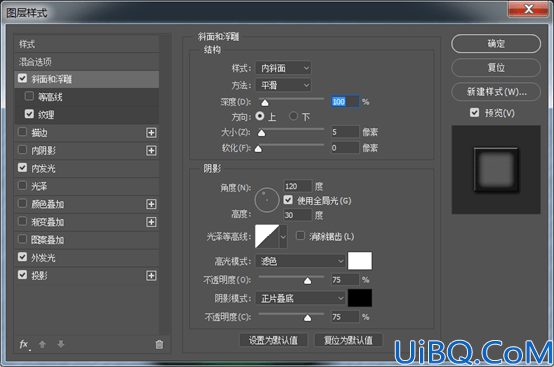554x367 pixels.
Task: Click the 角度(N) input field showing 120
Action: pyautogui.click(x=298, y=186)
